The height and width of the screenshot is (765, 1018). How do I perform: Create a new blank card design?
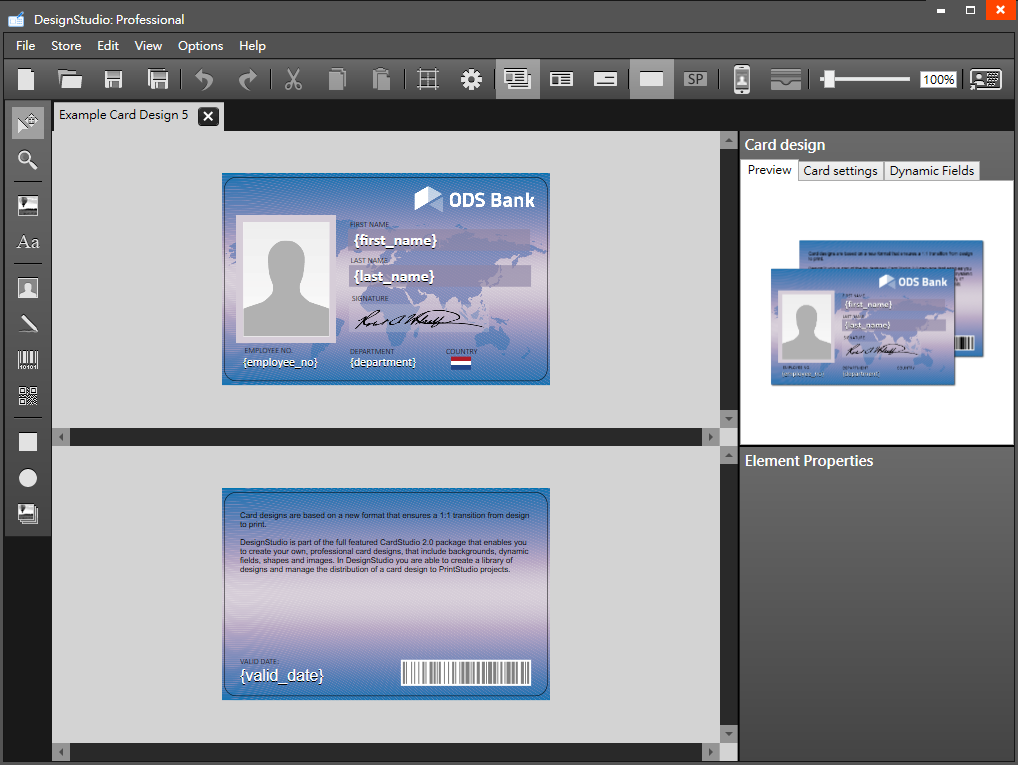click(x=26, y=79)
